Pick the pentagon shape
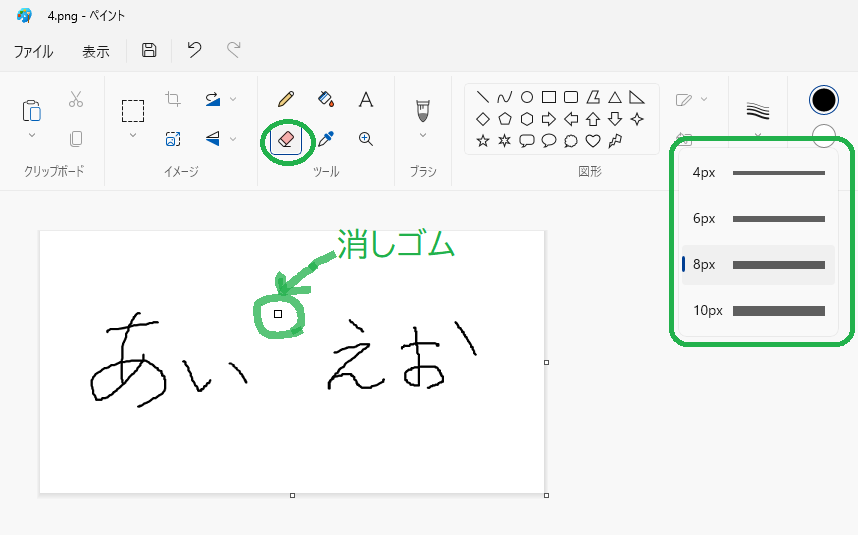Screen dimensions: 858x535 pyautogui.click(x=505, y=119)
